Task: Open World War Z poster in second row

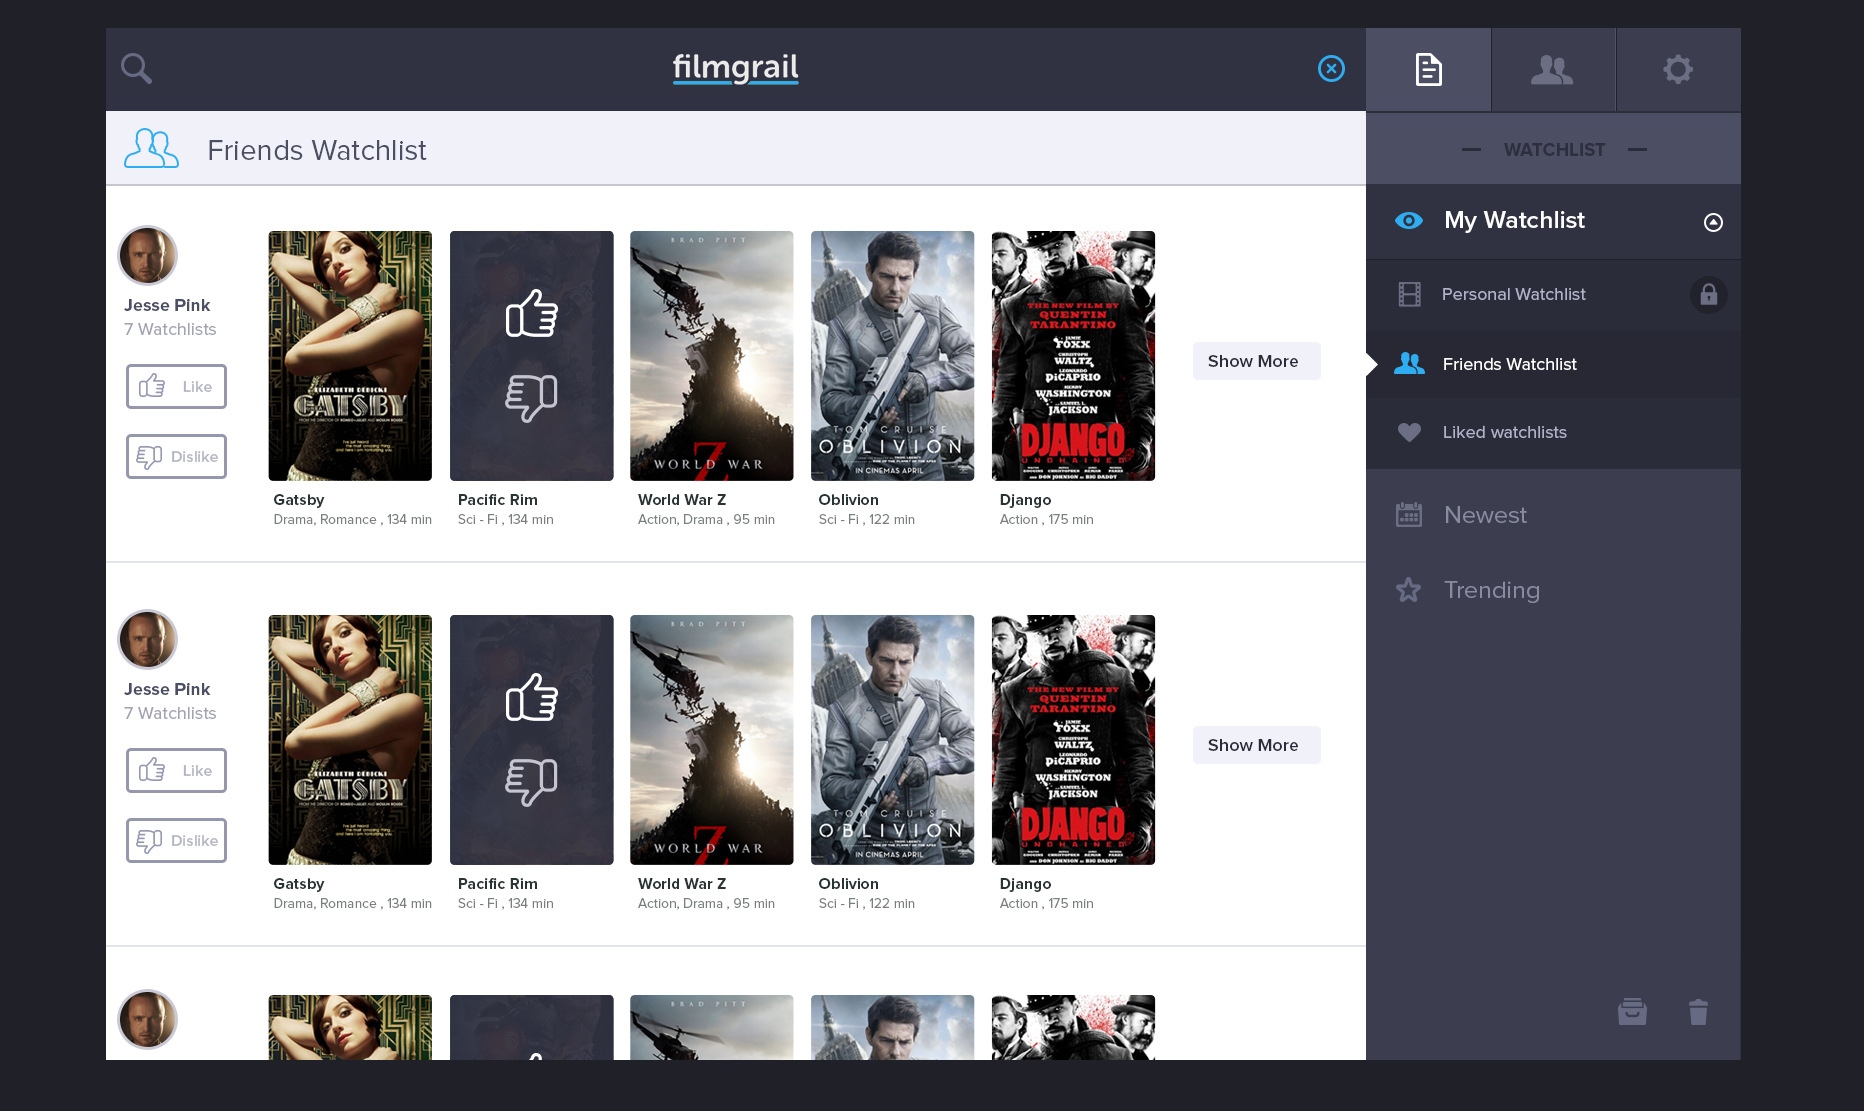Action: [711, 740]
